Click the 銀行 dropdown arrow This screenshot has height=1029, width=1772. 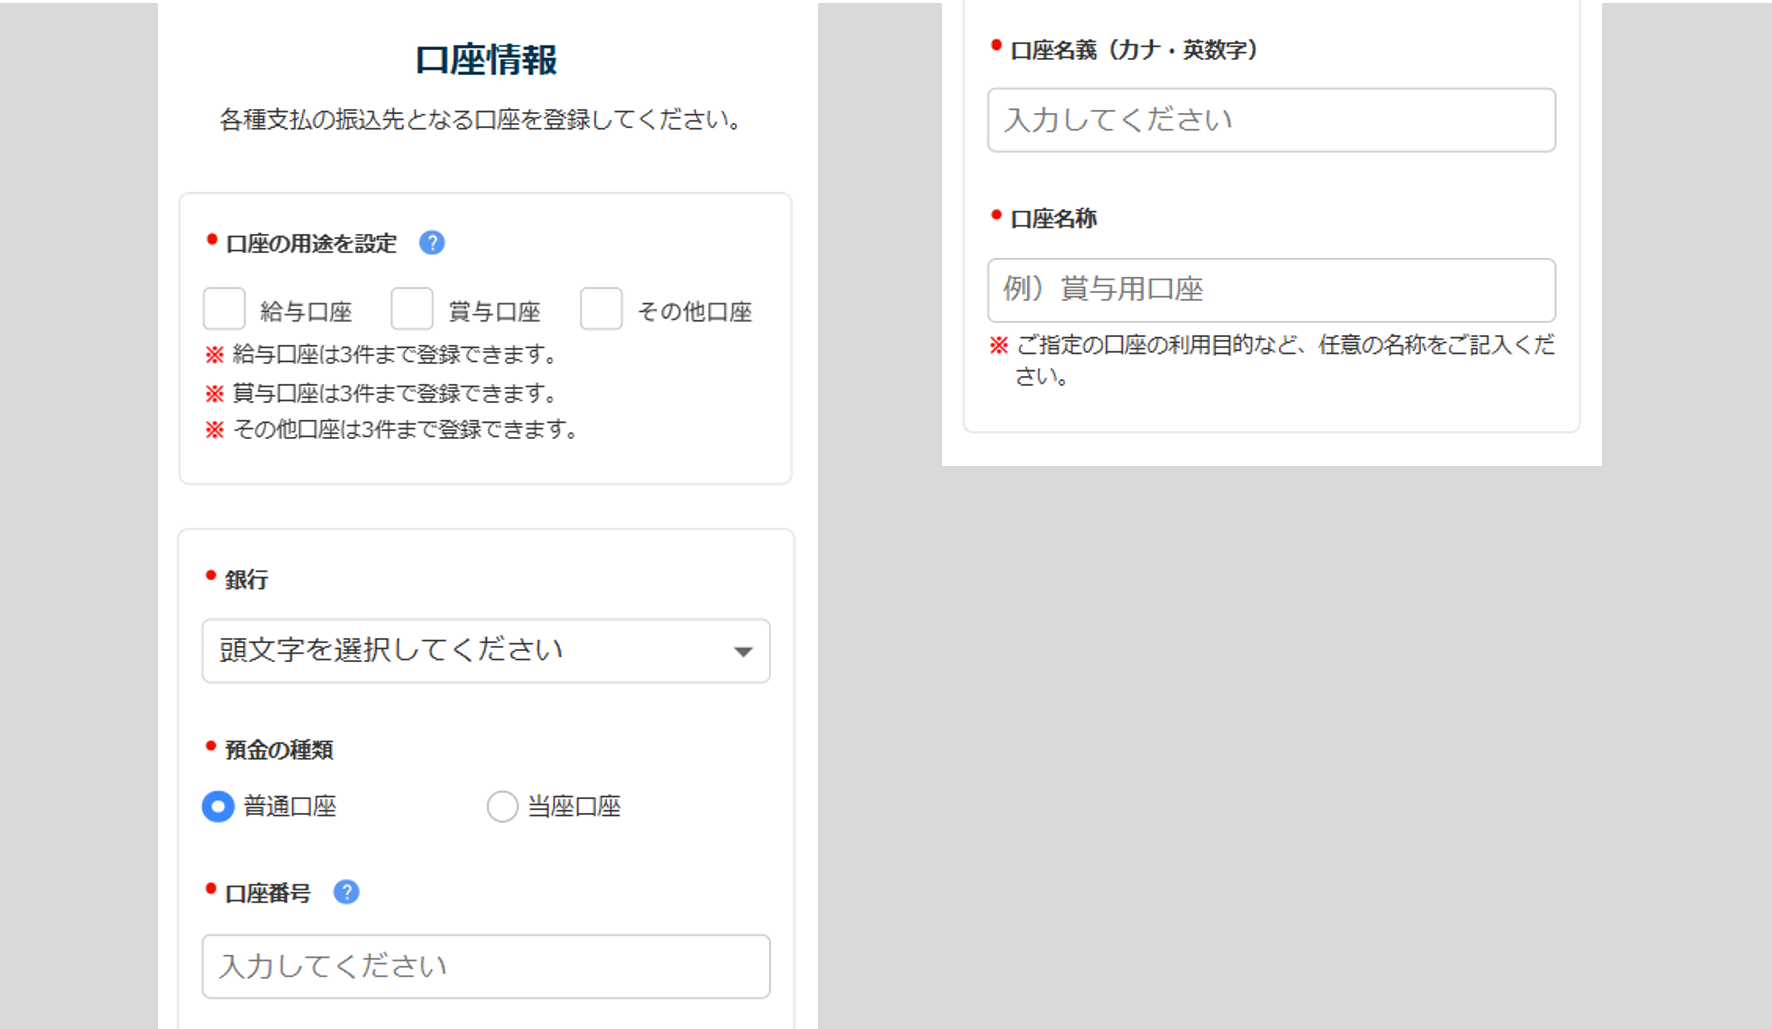742,651
